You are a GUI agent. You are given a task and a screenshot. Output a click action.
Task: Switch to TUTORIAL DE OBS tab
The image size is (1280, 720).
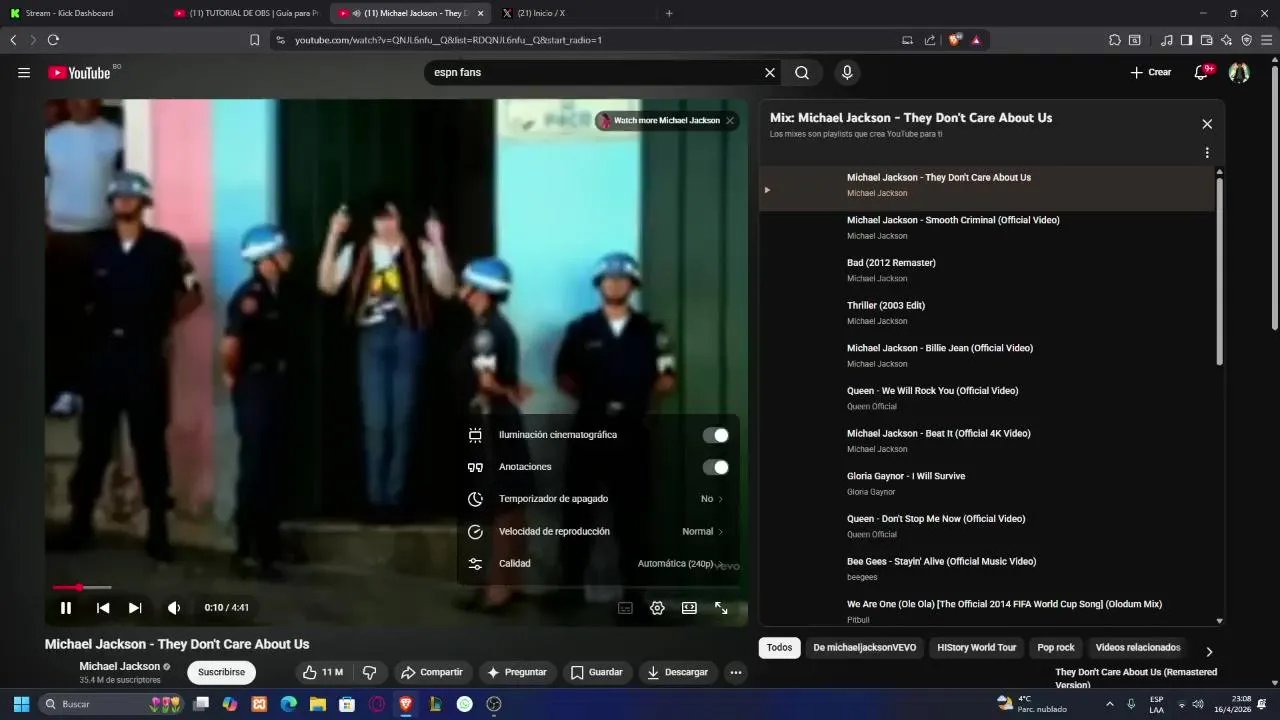(247, 13)
